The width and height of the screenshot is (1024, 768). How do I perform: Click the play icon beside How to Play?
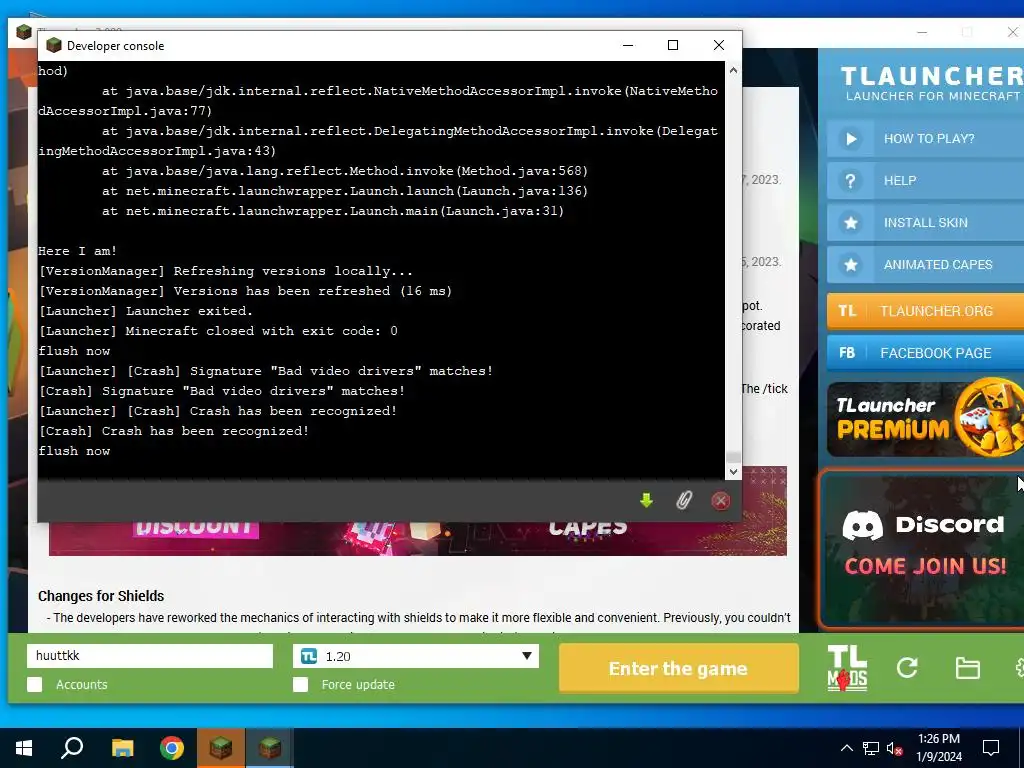pos(850,138)
